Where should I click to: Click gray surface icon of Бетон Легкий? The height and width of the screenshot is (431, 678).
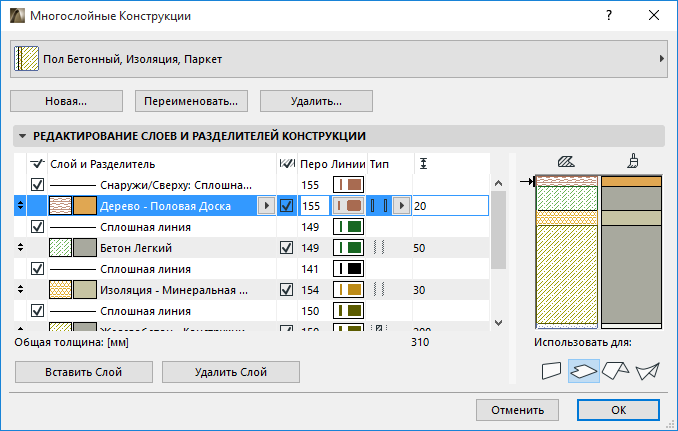pyautogui.click(x=85, y=248)
